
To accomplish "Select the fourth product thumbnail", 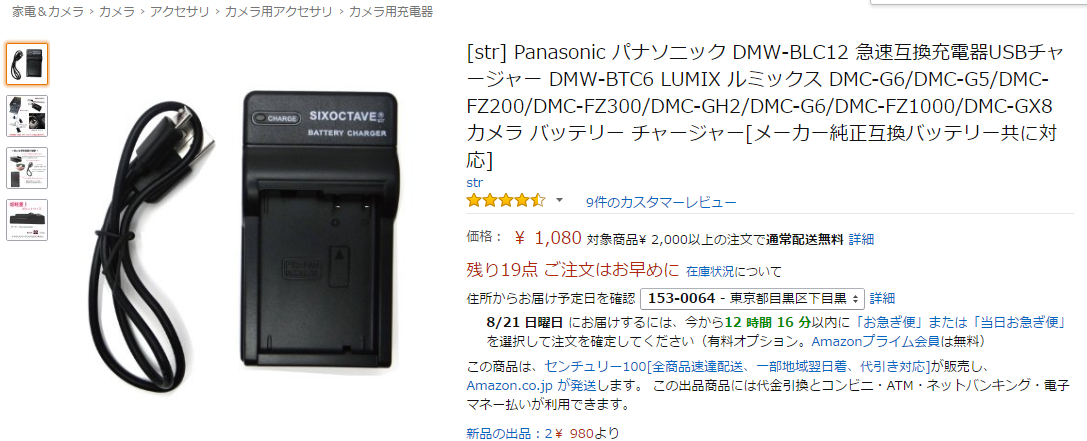I will click(x=27, y=220).
